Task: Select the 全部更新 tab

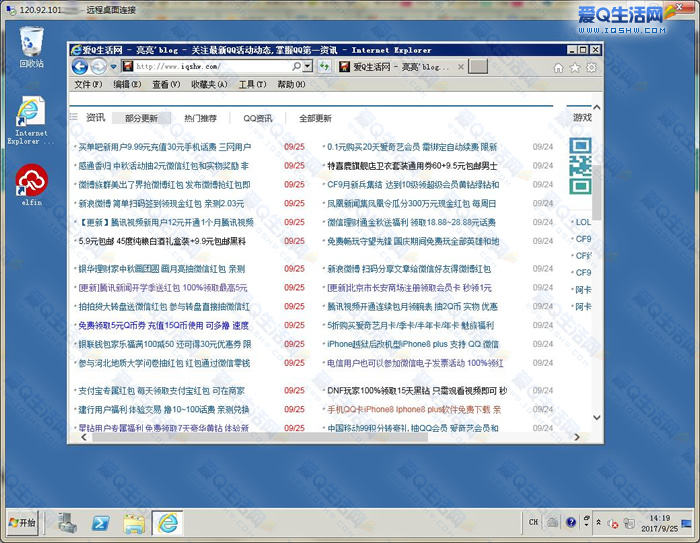Action: (315, 118)
